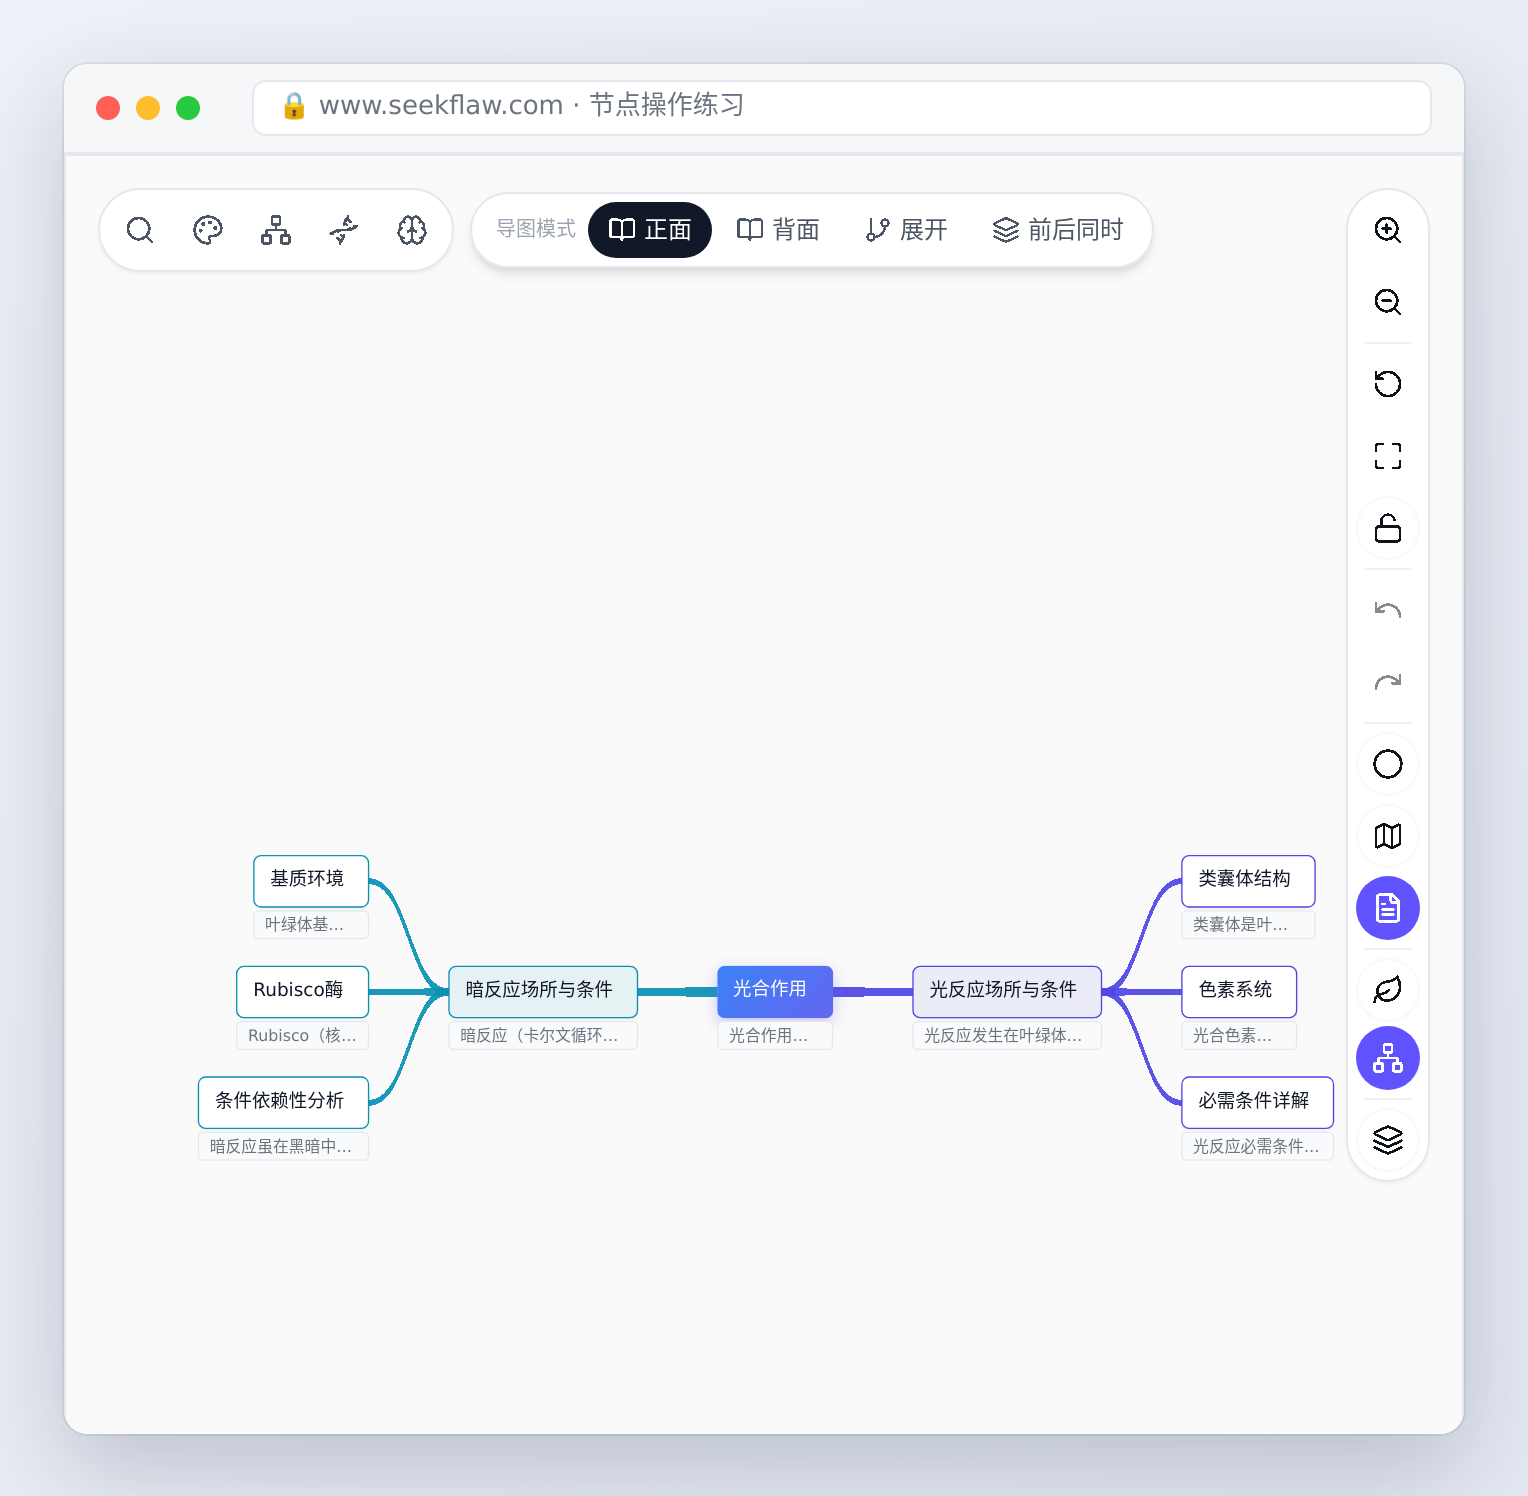This screenshot has width=1528, height=1496.
Task: Open the minimap view
Action: [1388, 836]
